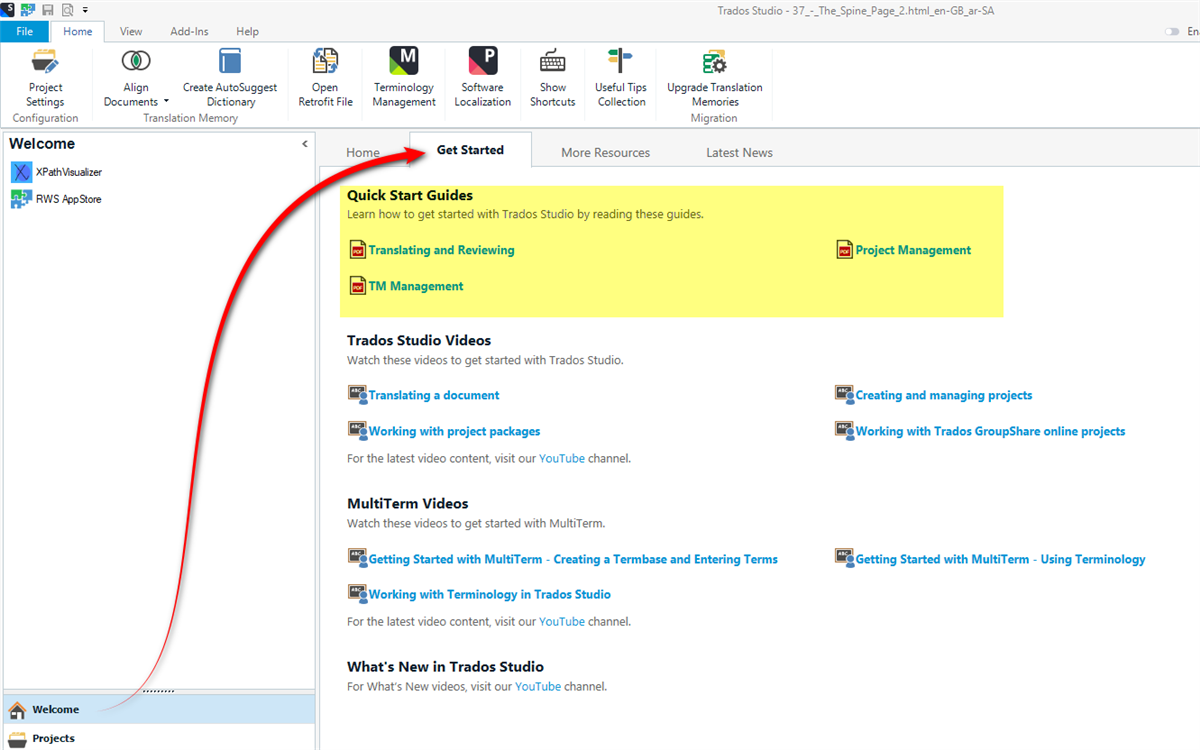
Task: Flip the toggle switch at top right
Action: click(x=1172, y=32)
